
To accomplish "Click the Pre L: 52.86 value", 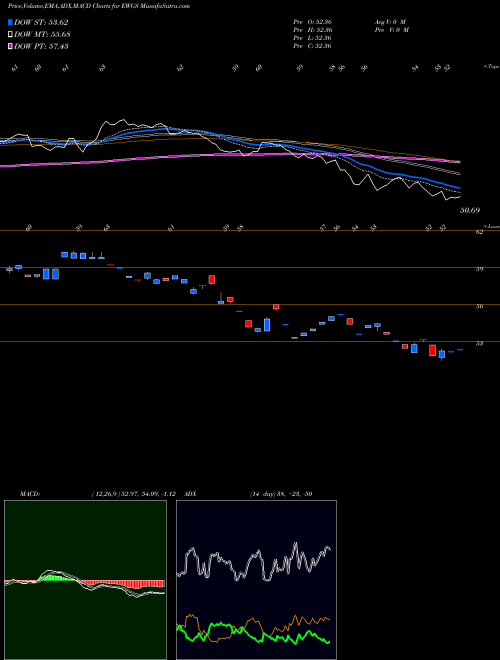I will pyautogui.click(x=313, y=38).
